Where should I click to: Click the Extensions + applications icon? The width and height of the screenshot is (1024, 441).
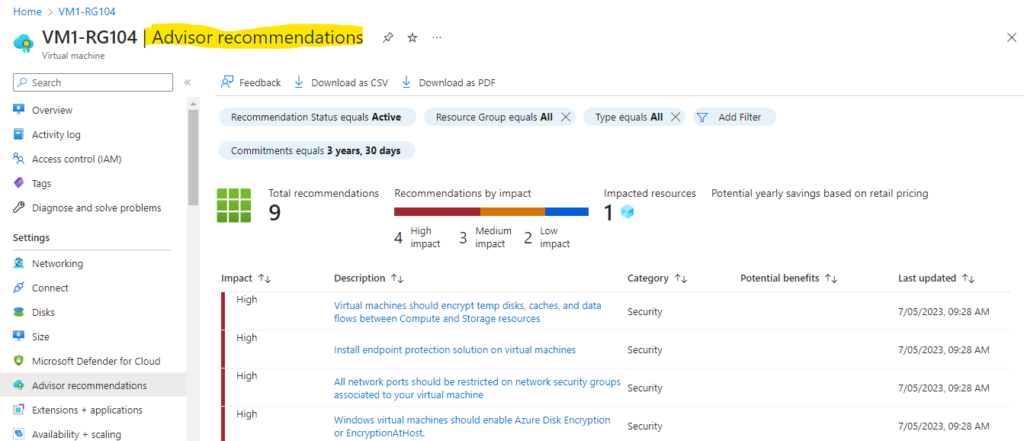[x=19, y=410]
